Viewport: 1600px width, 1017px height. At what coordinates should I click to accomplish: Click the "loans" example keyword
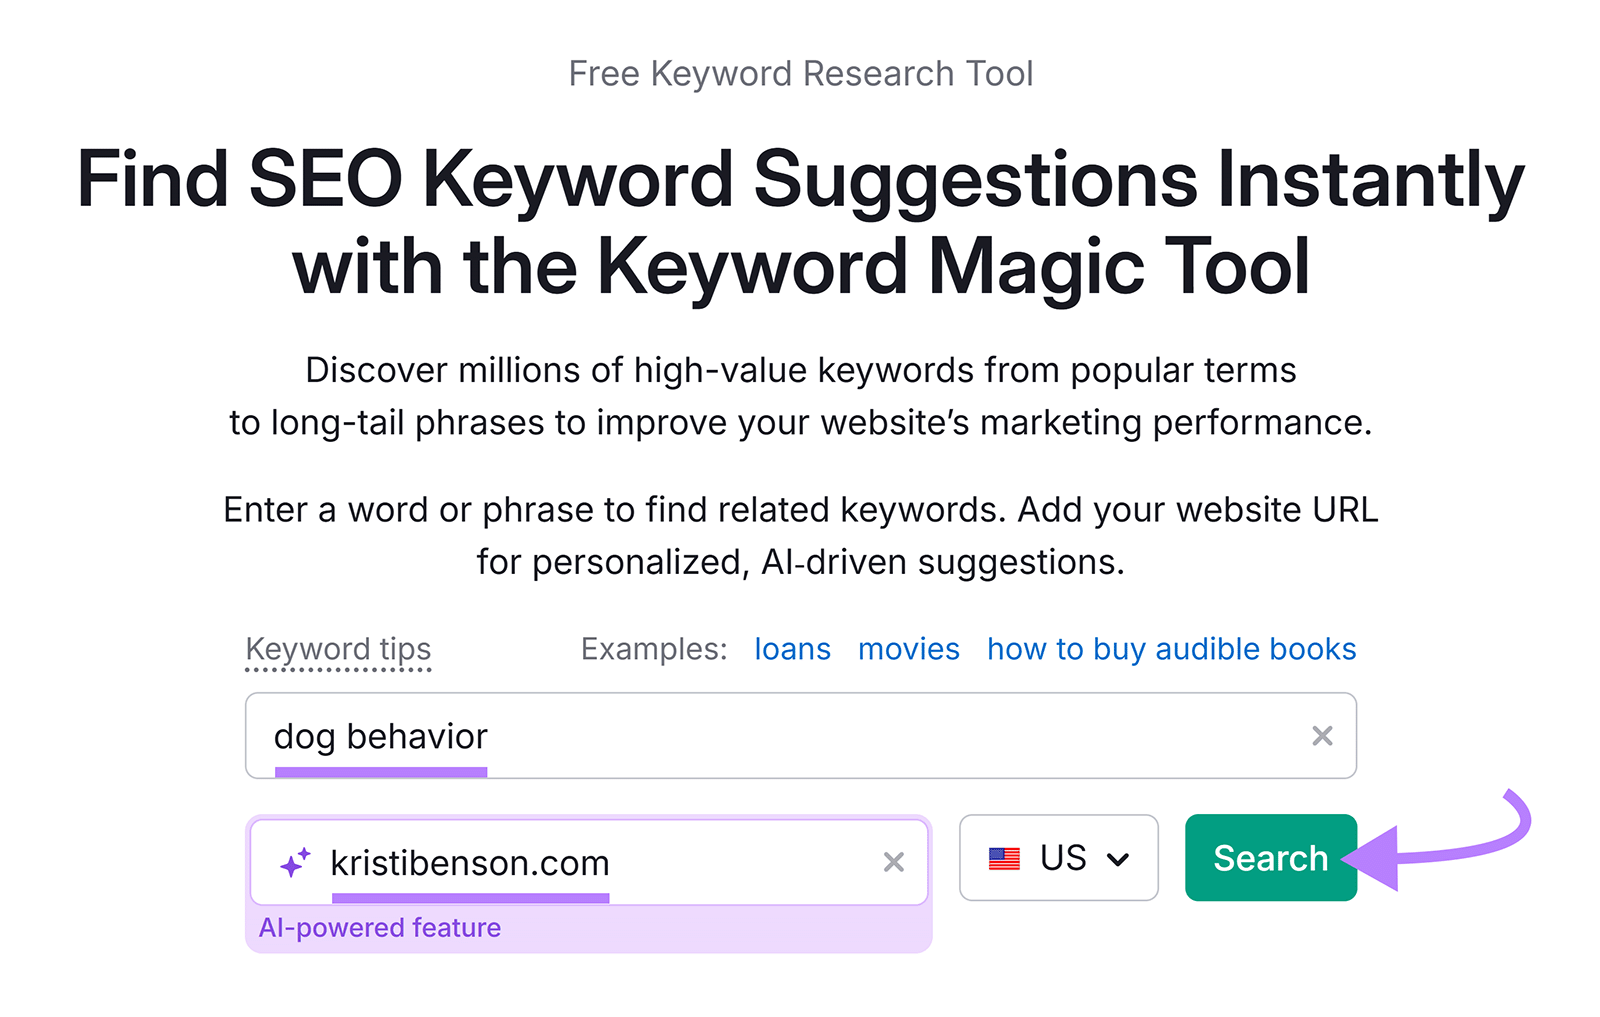[791, 649]
